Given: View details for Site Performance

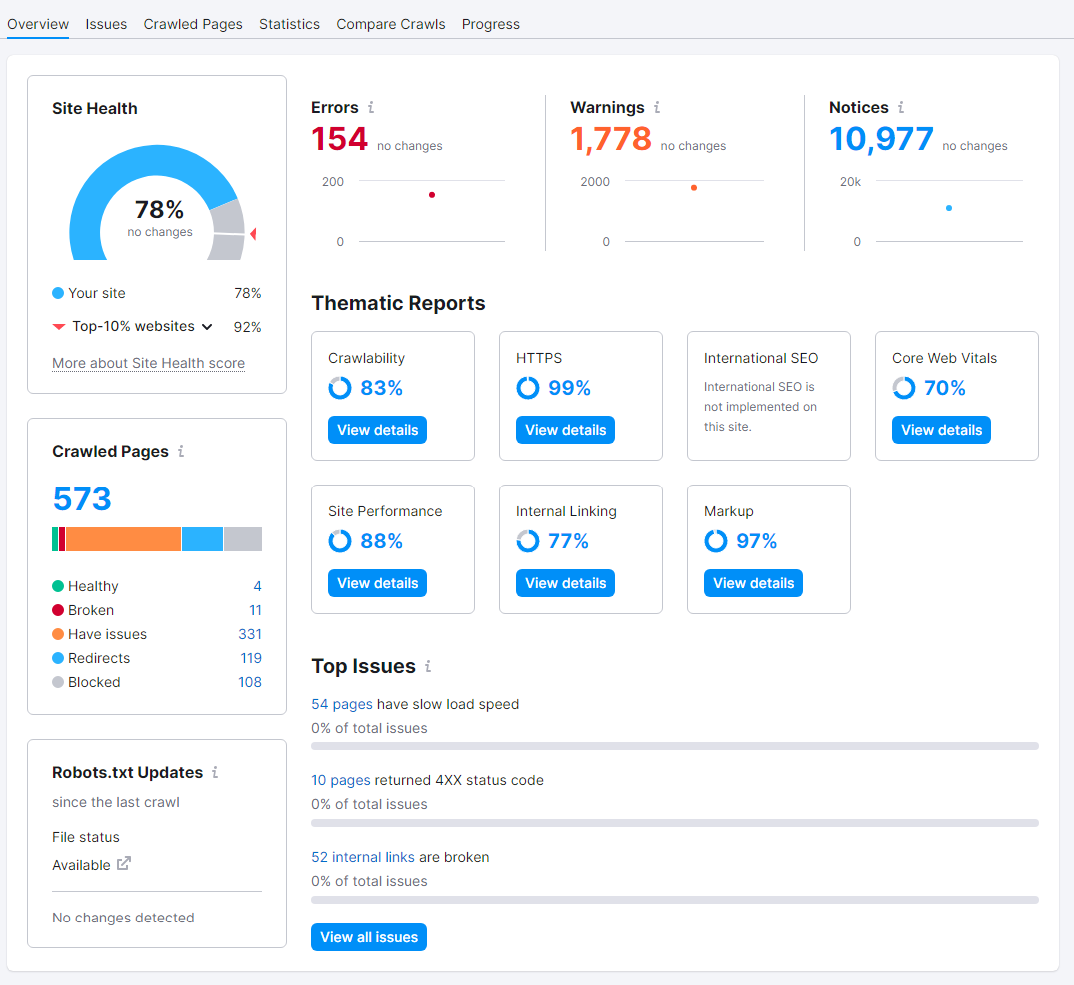Looking at the screenshot, I should 377,583.
